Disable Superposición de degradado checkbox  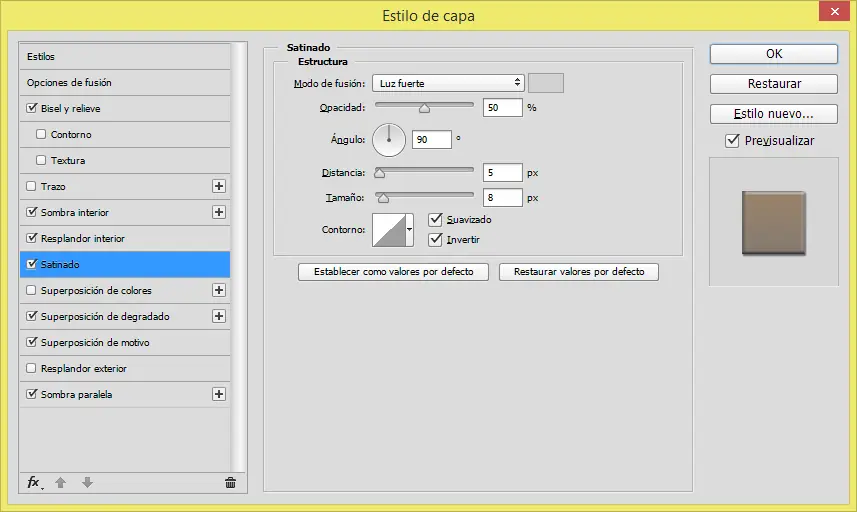pos(32,316)
